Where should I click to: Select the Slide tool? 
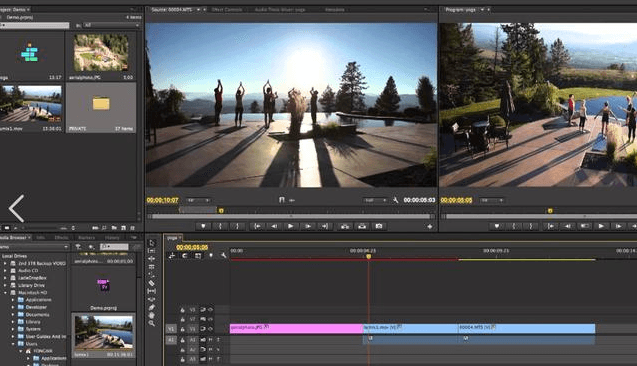152,299
